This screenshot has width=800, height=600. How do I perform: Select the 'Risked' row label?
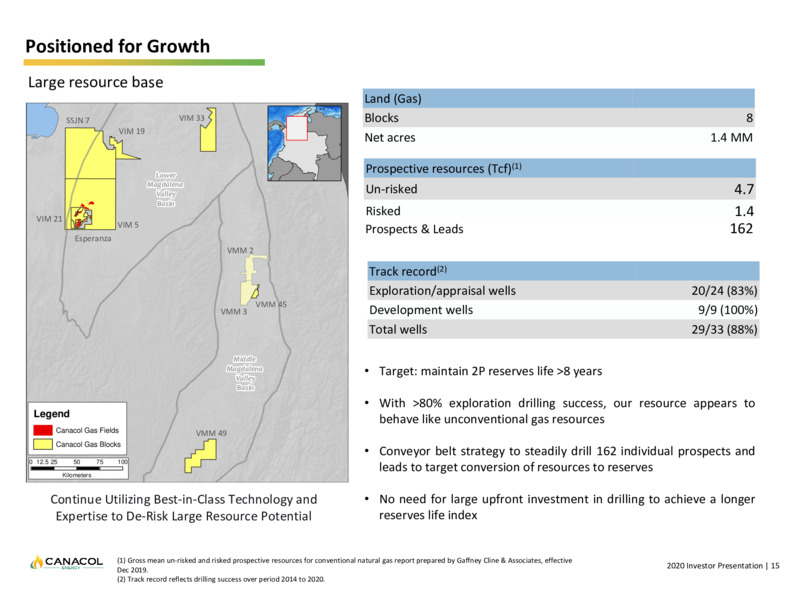click(383, 211)
